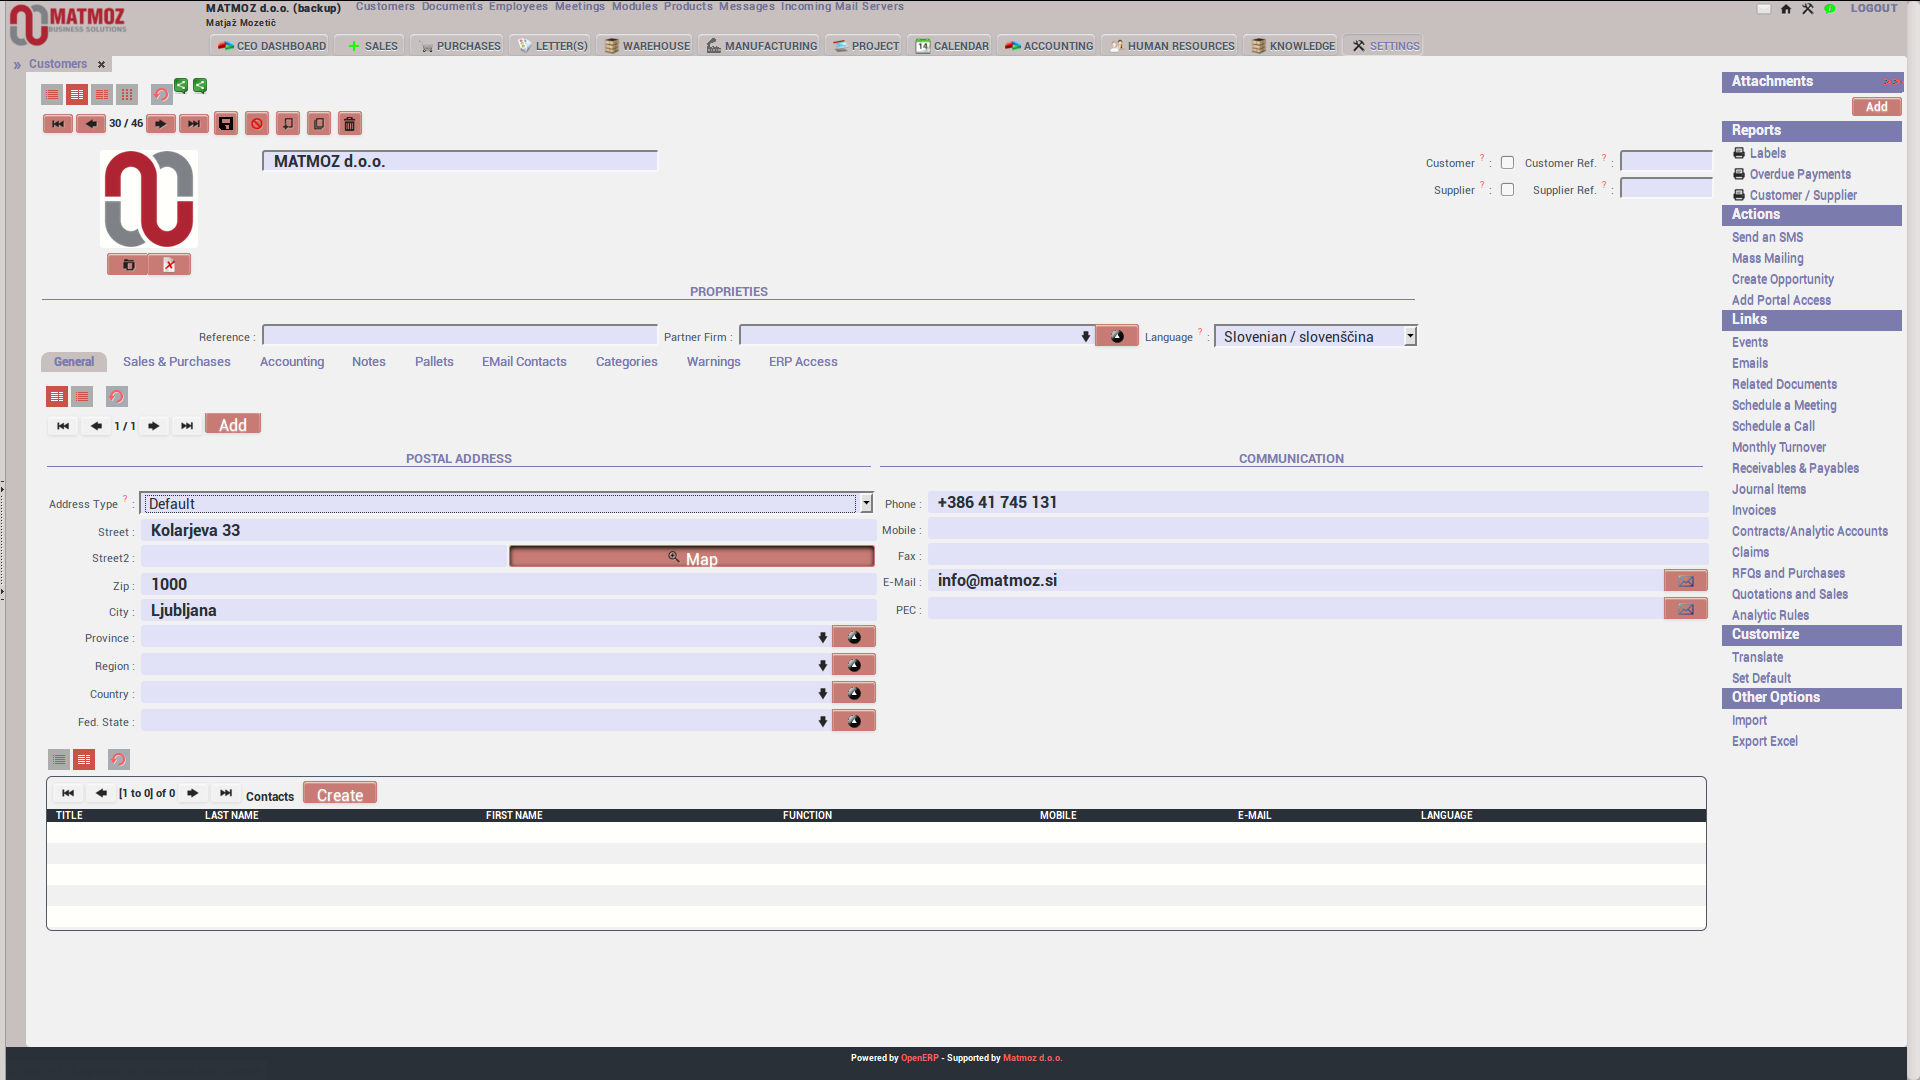Open the Language dropdown showing Slovenian
The image size is (1920, 1080).
[1315, 337]
